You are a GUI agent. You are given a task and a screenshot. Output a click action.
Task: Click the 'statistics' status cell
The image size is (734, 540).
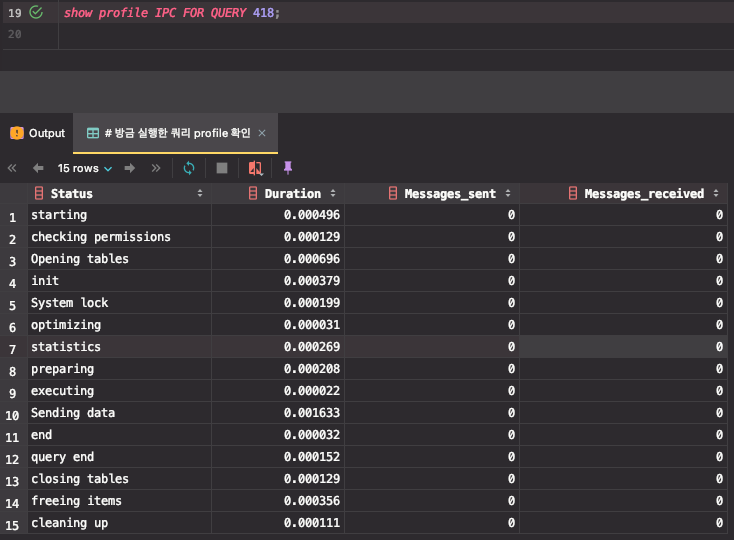point(119,347)
